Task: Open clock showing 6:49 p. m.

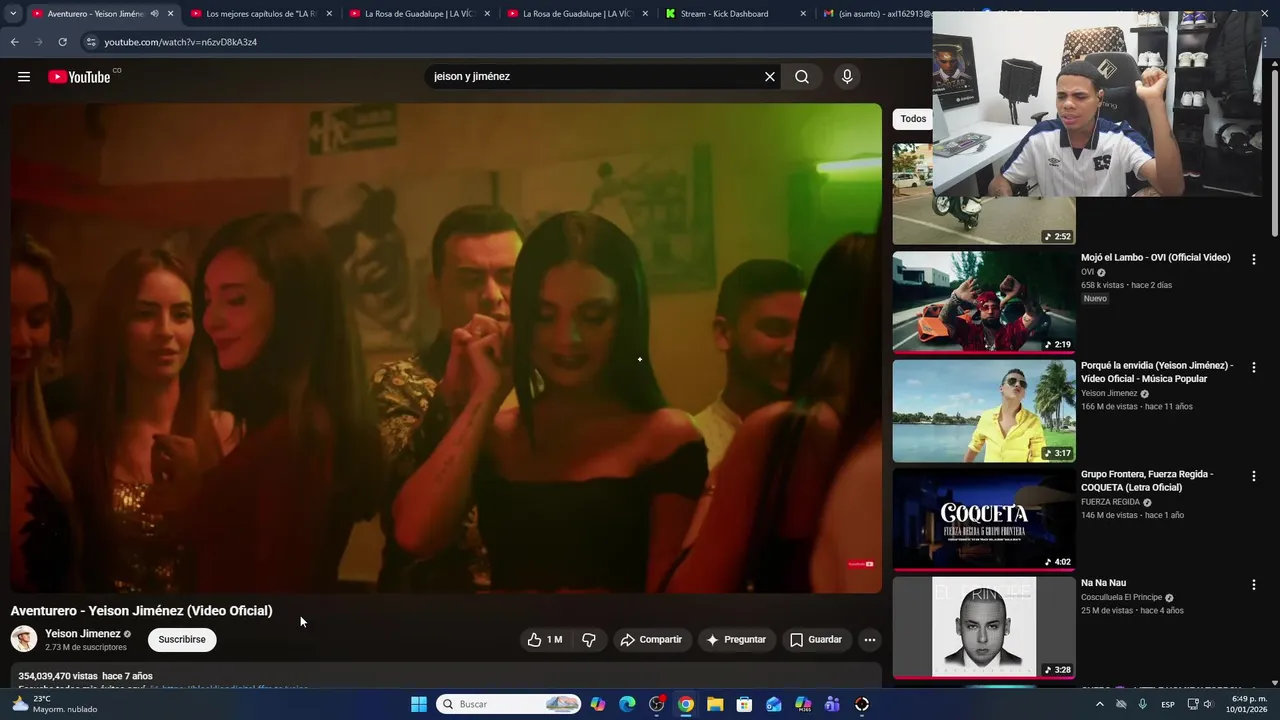Action: point(1245,704)
